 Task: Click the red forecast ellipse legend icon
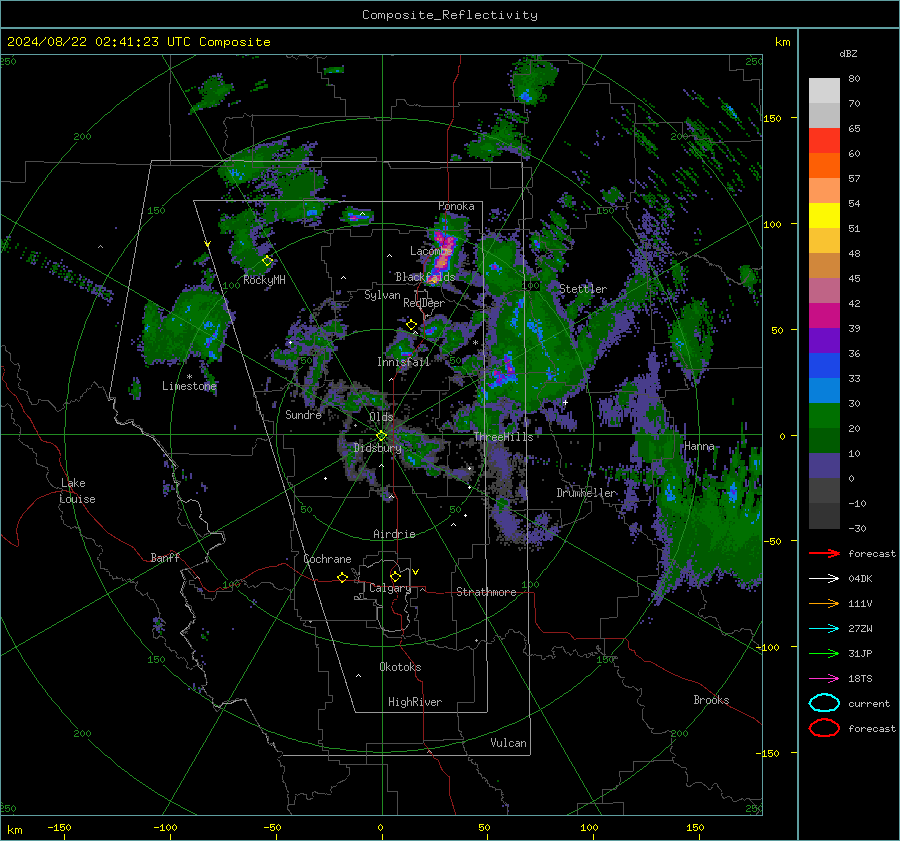pyautogui.click(x=824, y=728)
